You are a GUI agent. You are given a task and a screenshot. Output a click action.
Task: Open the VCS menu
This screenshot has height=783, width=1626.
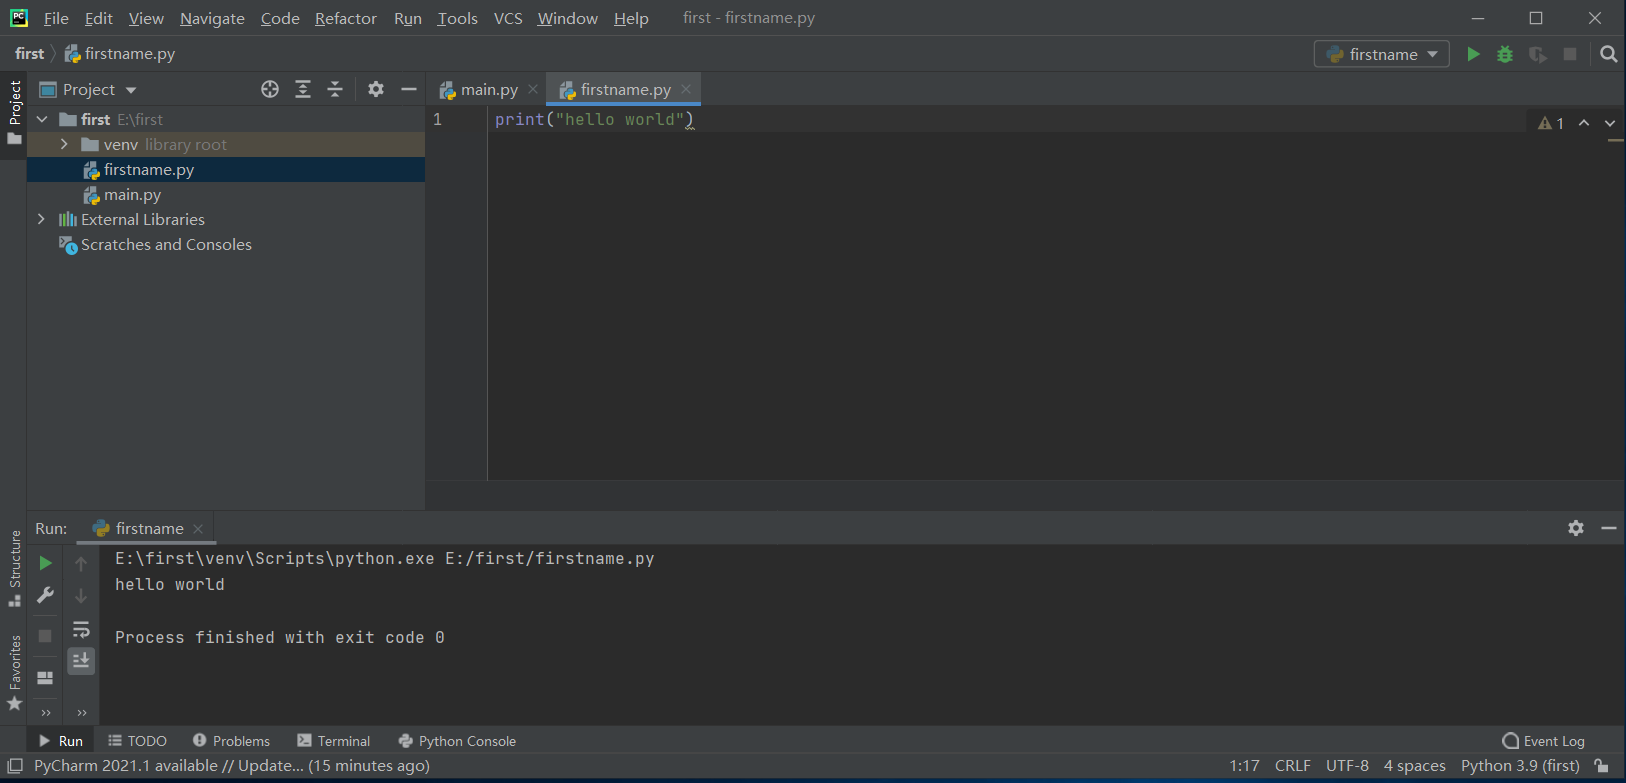tap(508, 18)
